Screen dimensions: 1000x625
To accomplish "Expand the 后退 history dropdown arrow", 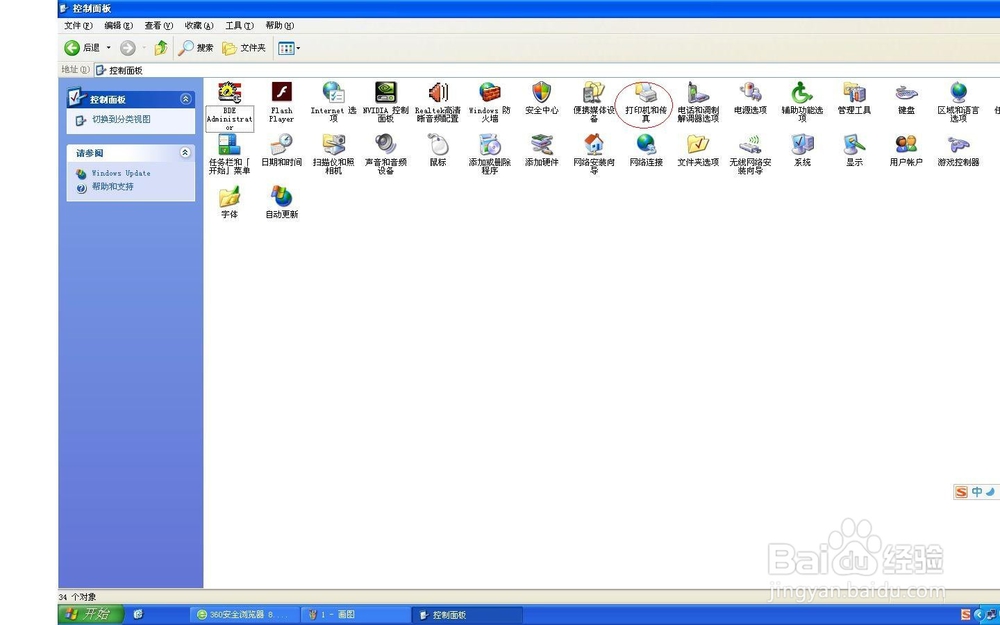I will click(108, 48).
